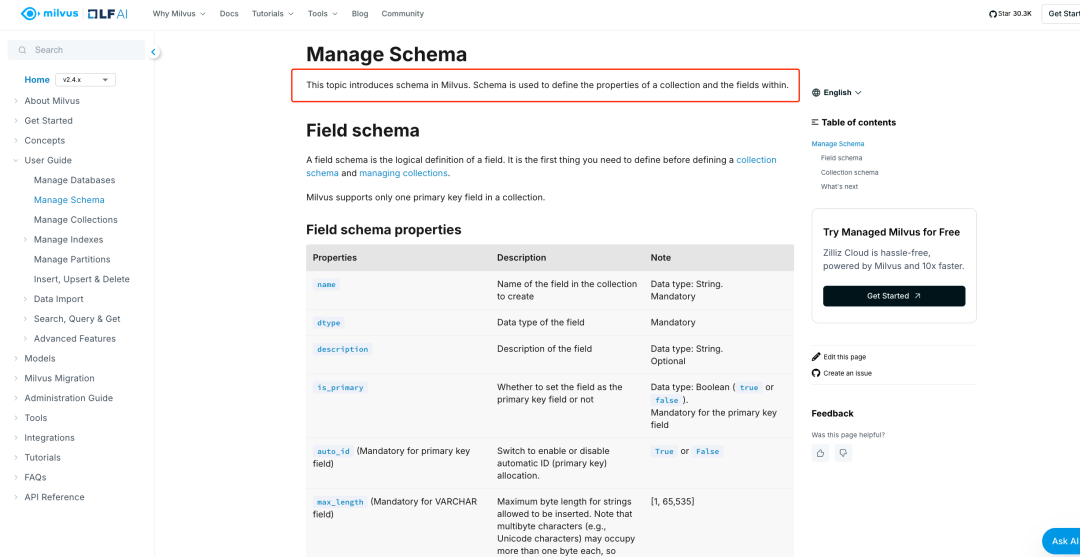This screenshot has width=1080, height=557.
Task: Open the Community menu item
Action: 402,14
